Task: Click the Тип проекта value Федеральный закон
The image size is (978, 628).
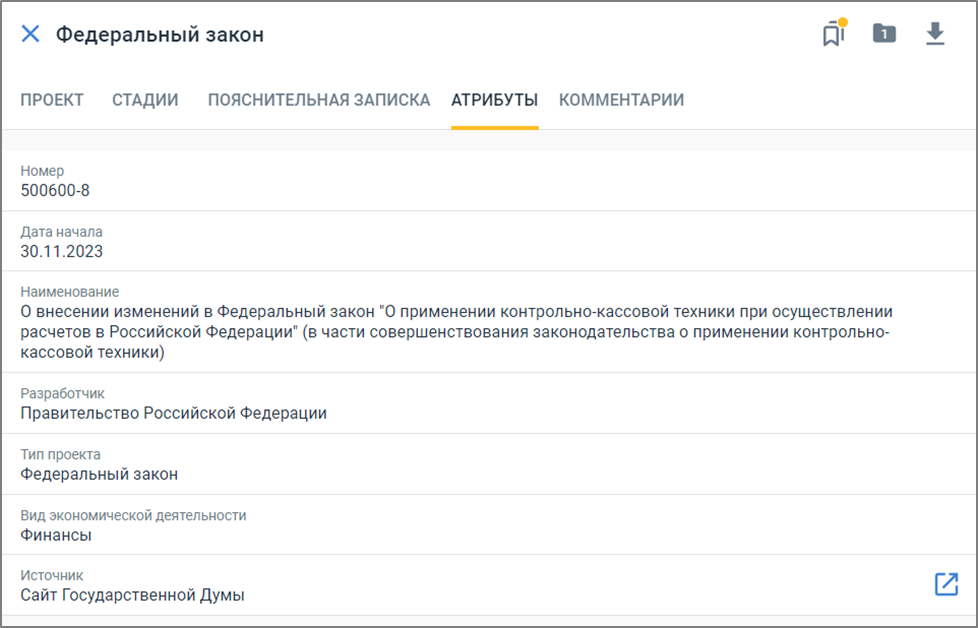Action: pyautogui.click(x=99, y=474)
